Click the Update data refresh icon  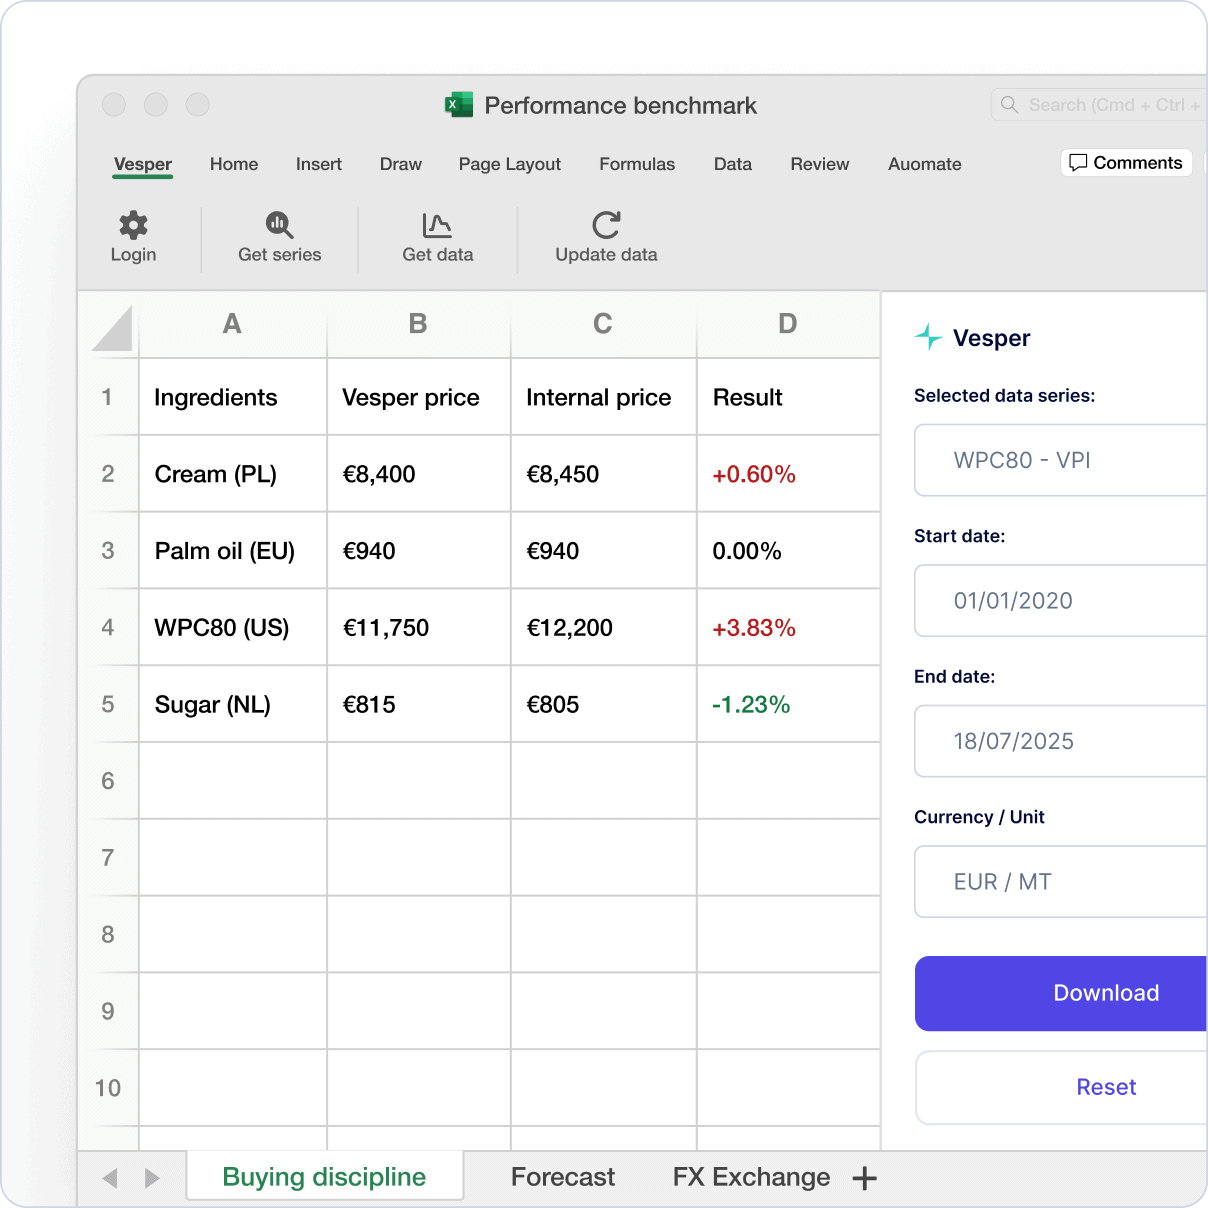click(x=606, y=225)
